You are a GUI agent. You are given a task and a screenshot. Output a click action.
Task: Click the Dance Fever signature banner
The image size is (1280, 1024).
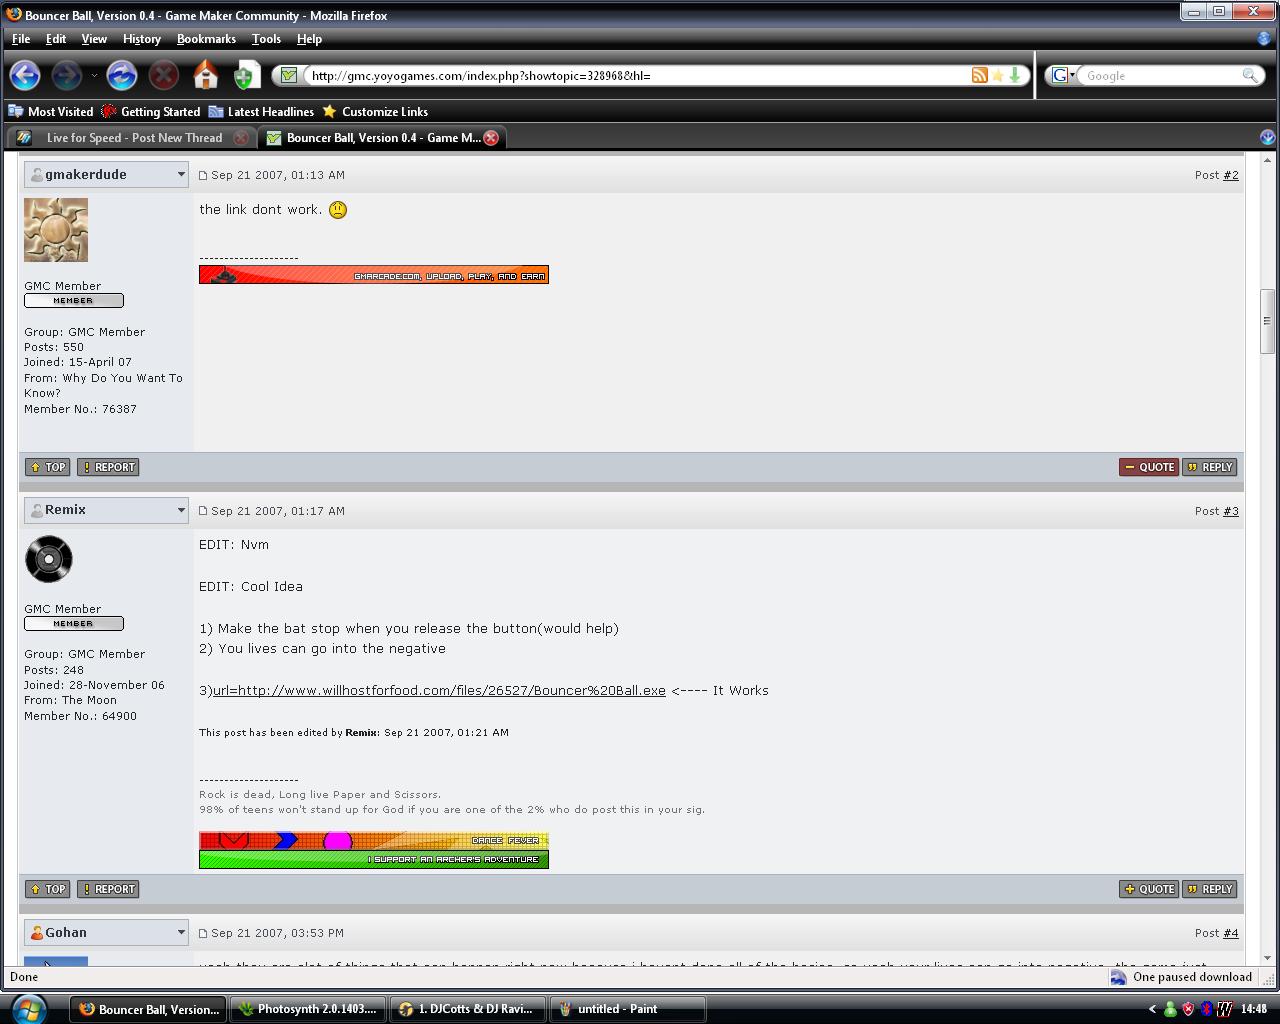(x=374, y=840)
